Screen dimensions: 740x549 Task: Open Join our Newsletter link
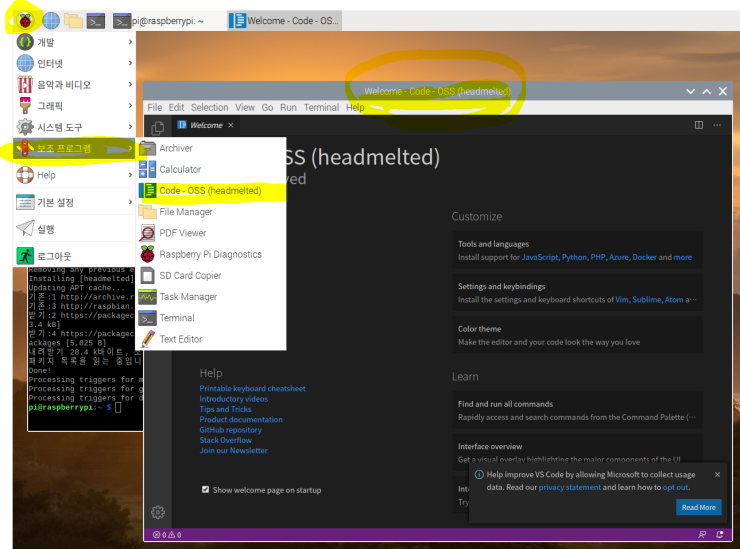234,450
